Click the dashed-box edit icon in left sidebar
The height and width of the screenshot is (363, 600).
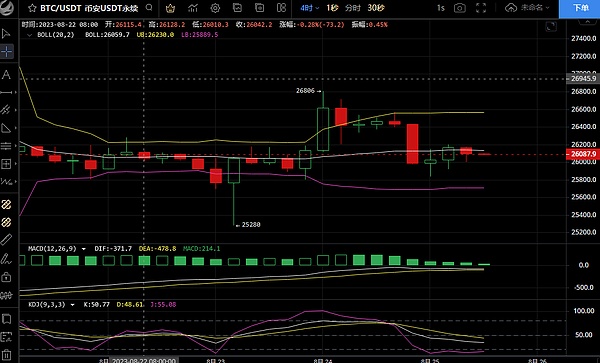coord(6,337)
